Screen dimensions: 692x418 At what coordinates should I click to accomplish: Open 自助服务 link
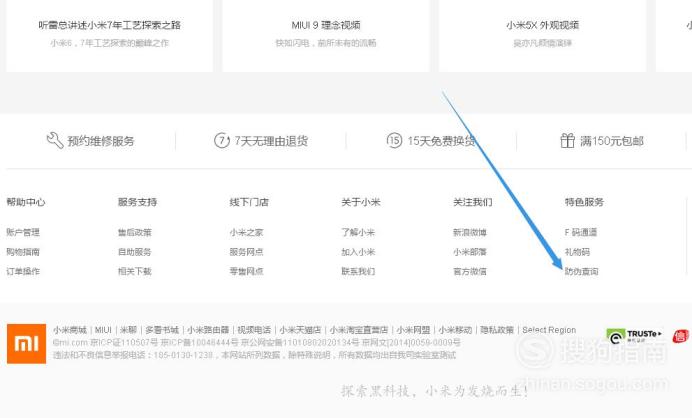pos(135,252)
